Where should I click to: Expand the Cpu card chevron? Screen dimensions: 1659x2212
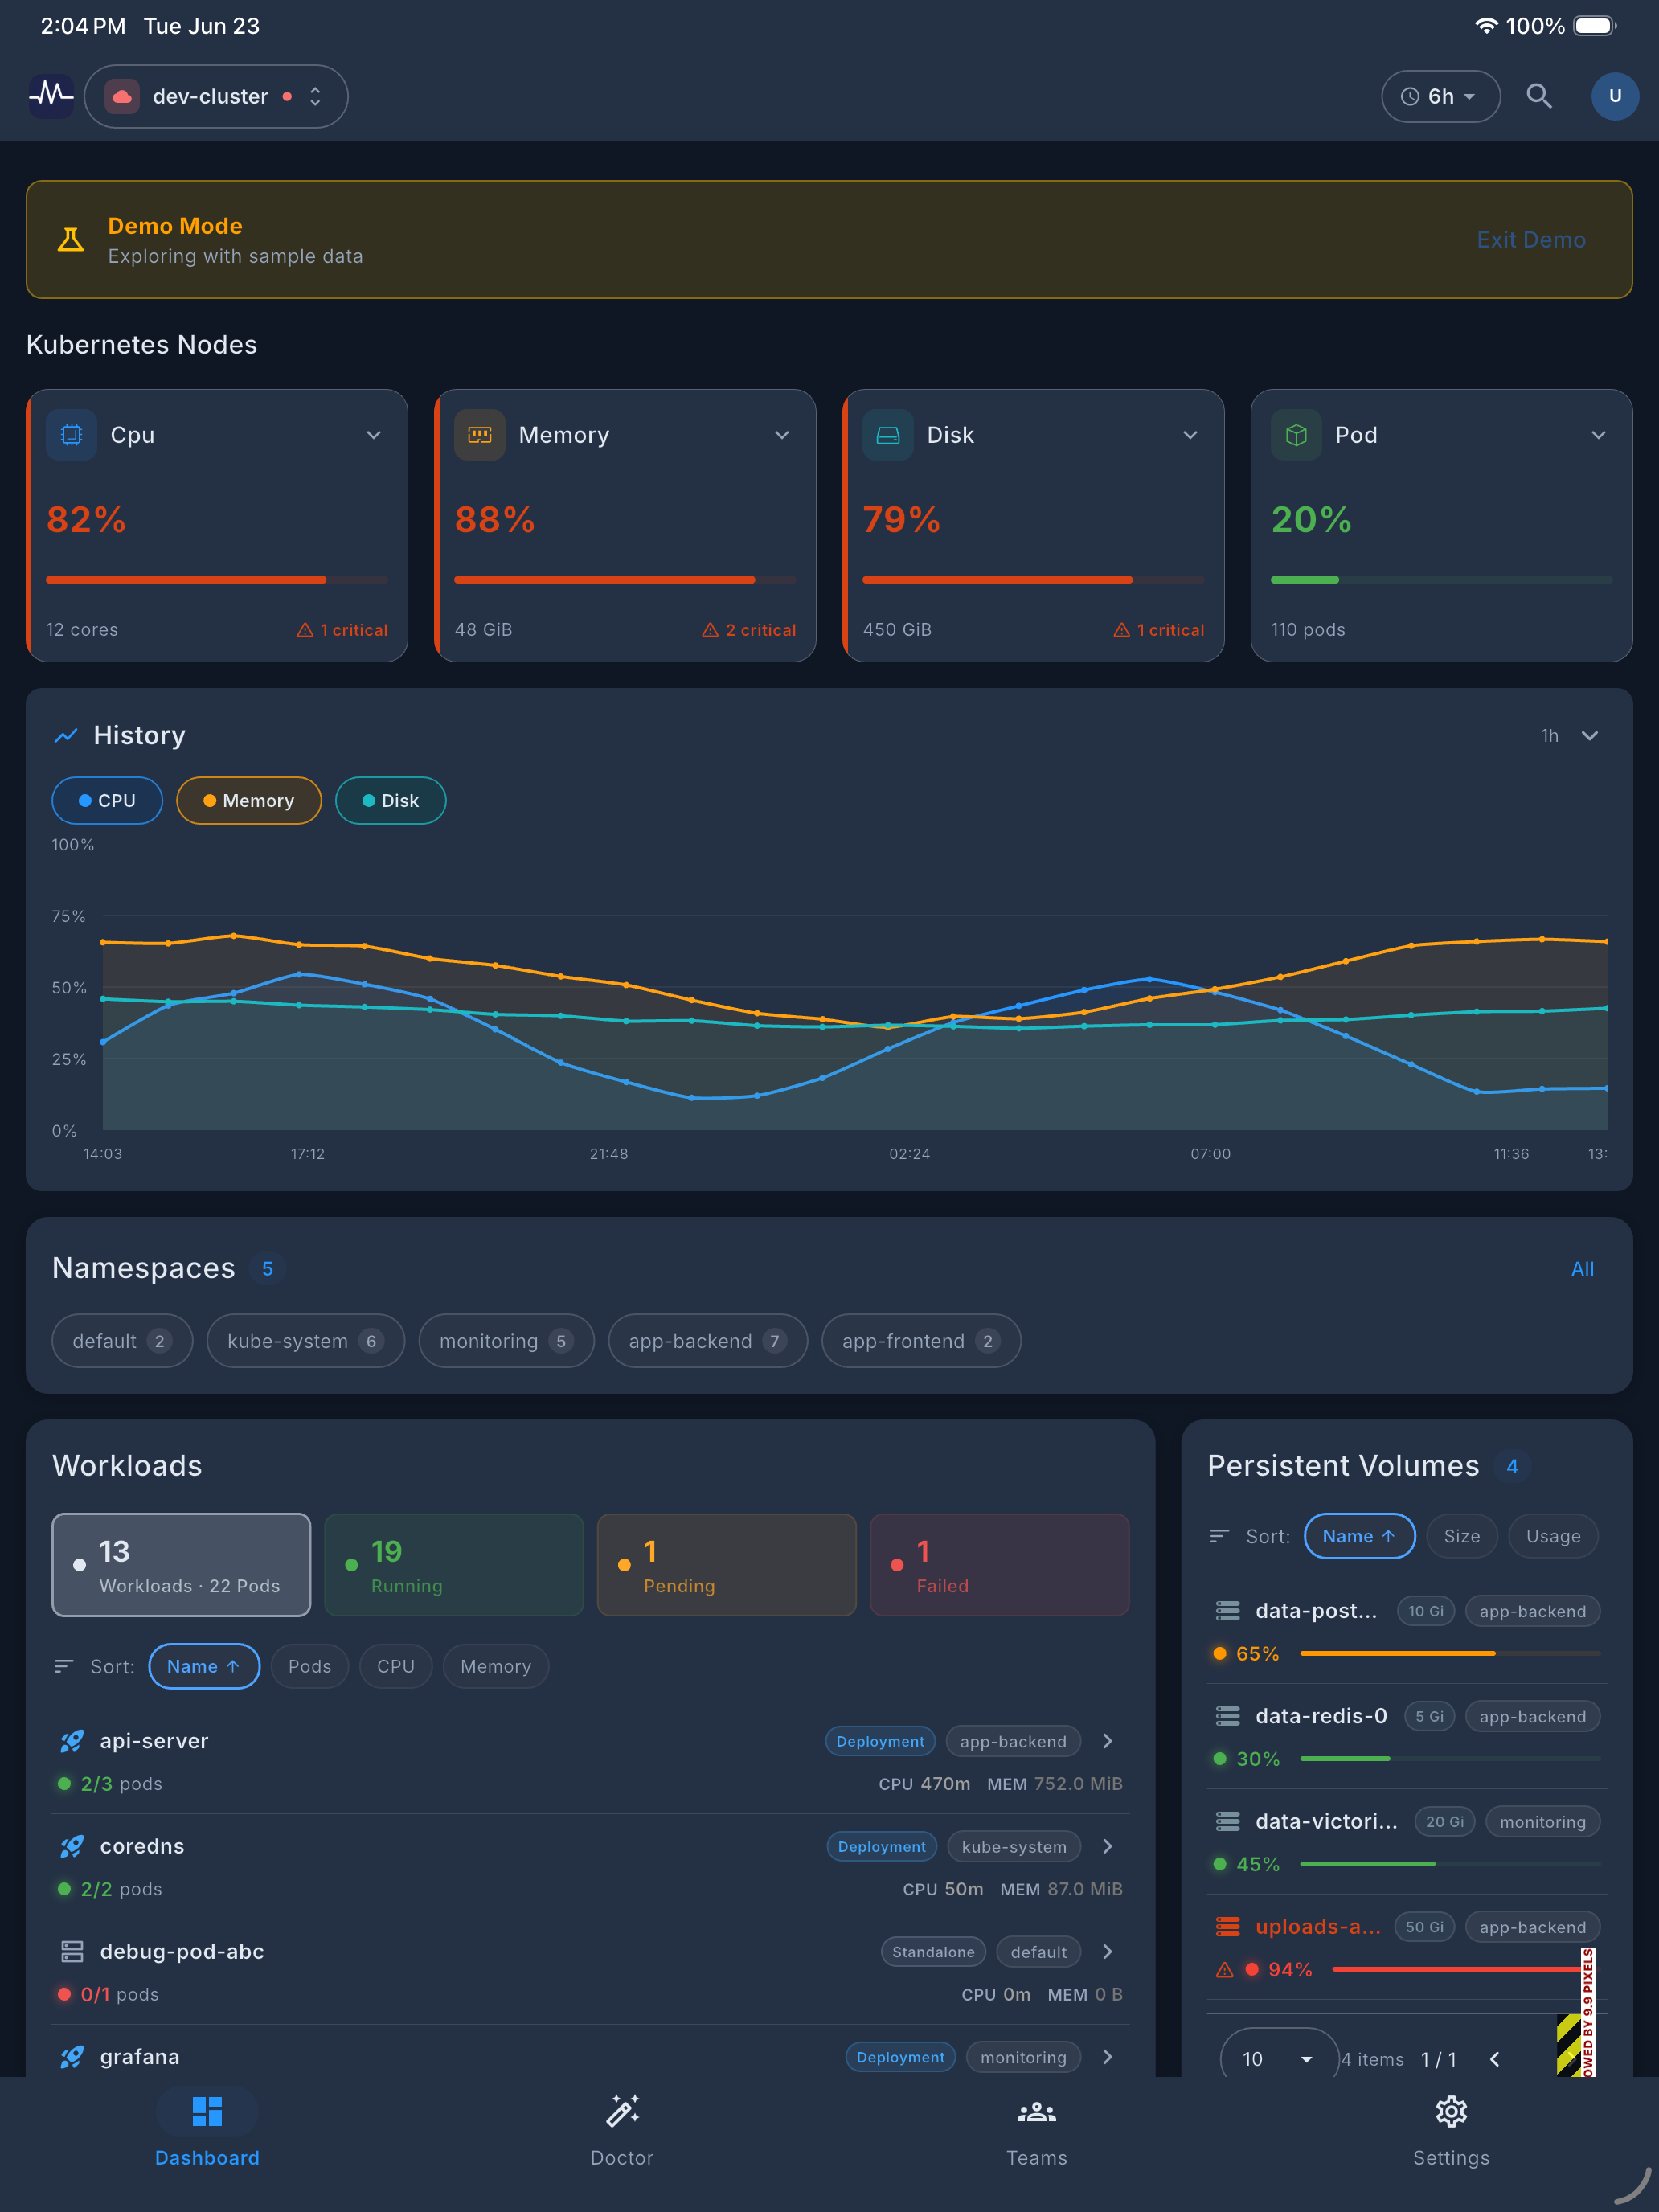(374, 435)
